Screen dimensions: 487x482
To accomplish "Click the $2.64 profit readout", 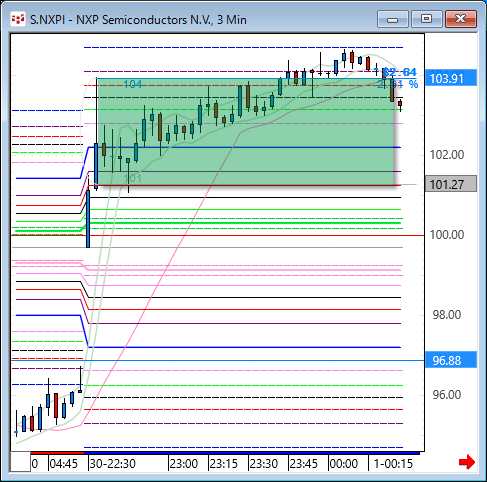I will coord(400,72).
